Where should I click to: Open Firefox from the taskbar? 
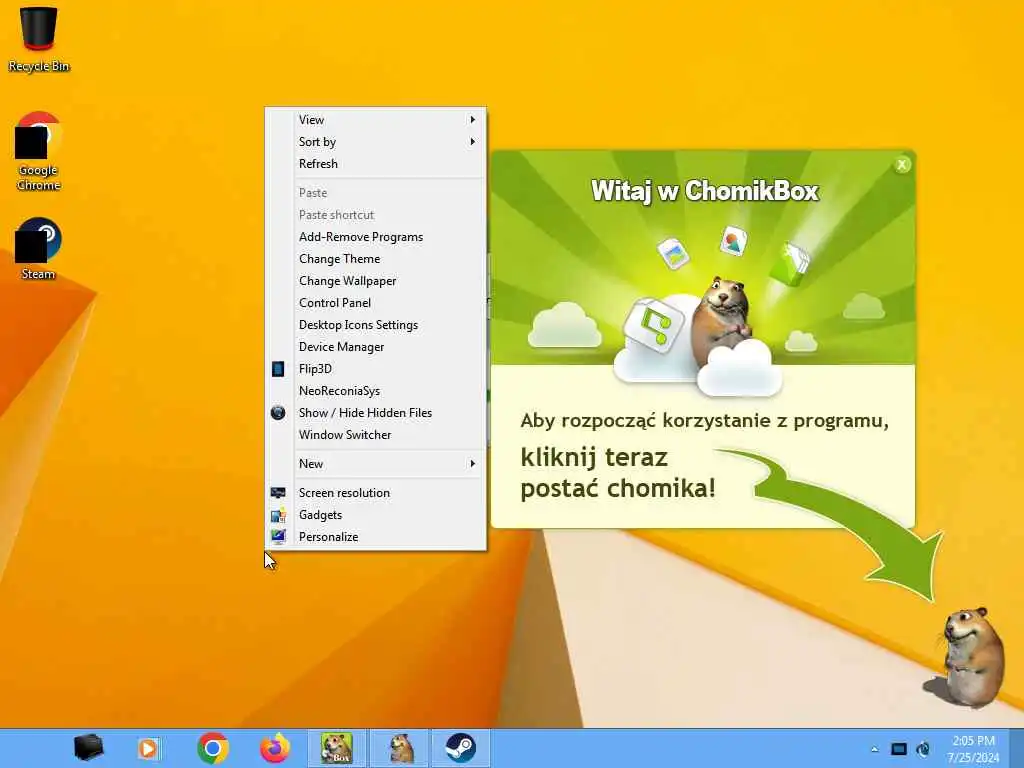pyautogui.click(x=275, y=748)
